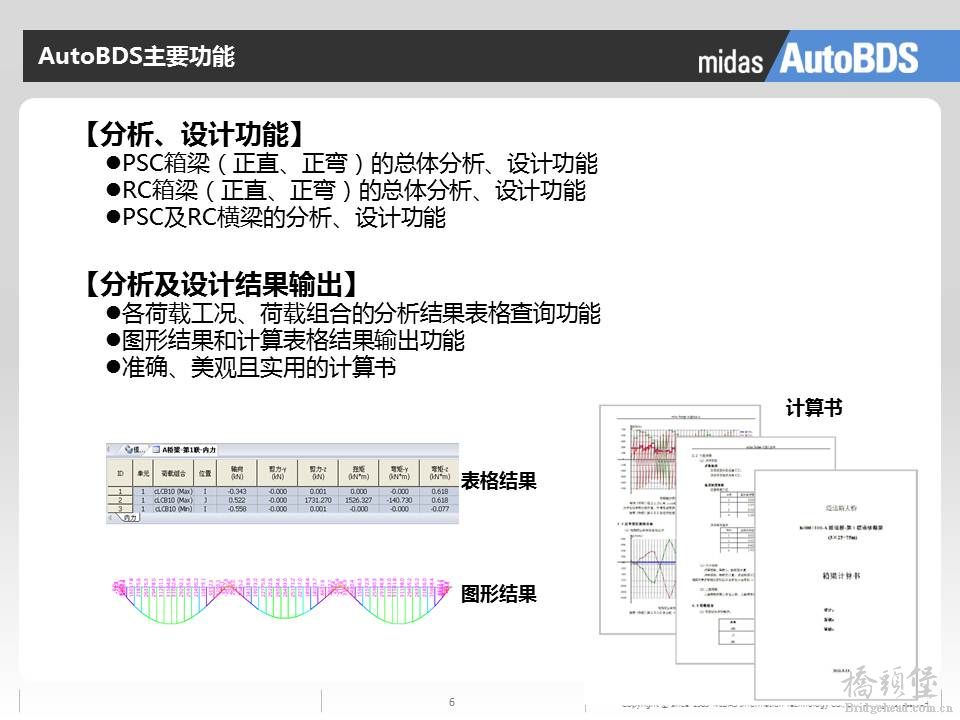Screen dimensions: 960x720
Task: Click the midas AutoBDS logo
Action: (808, 59)
